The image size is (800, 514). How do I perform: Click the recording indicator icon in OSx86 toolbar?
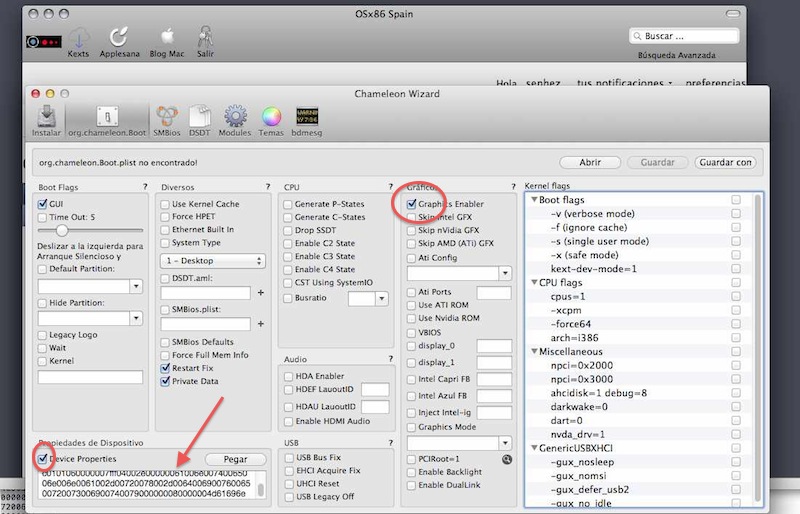click(44, 41)
